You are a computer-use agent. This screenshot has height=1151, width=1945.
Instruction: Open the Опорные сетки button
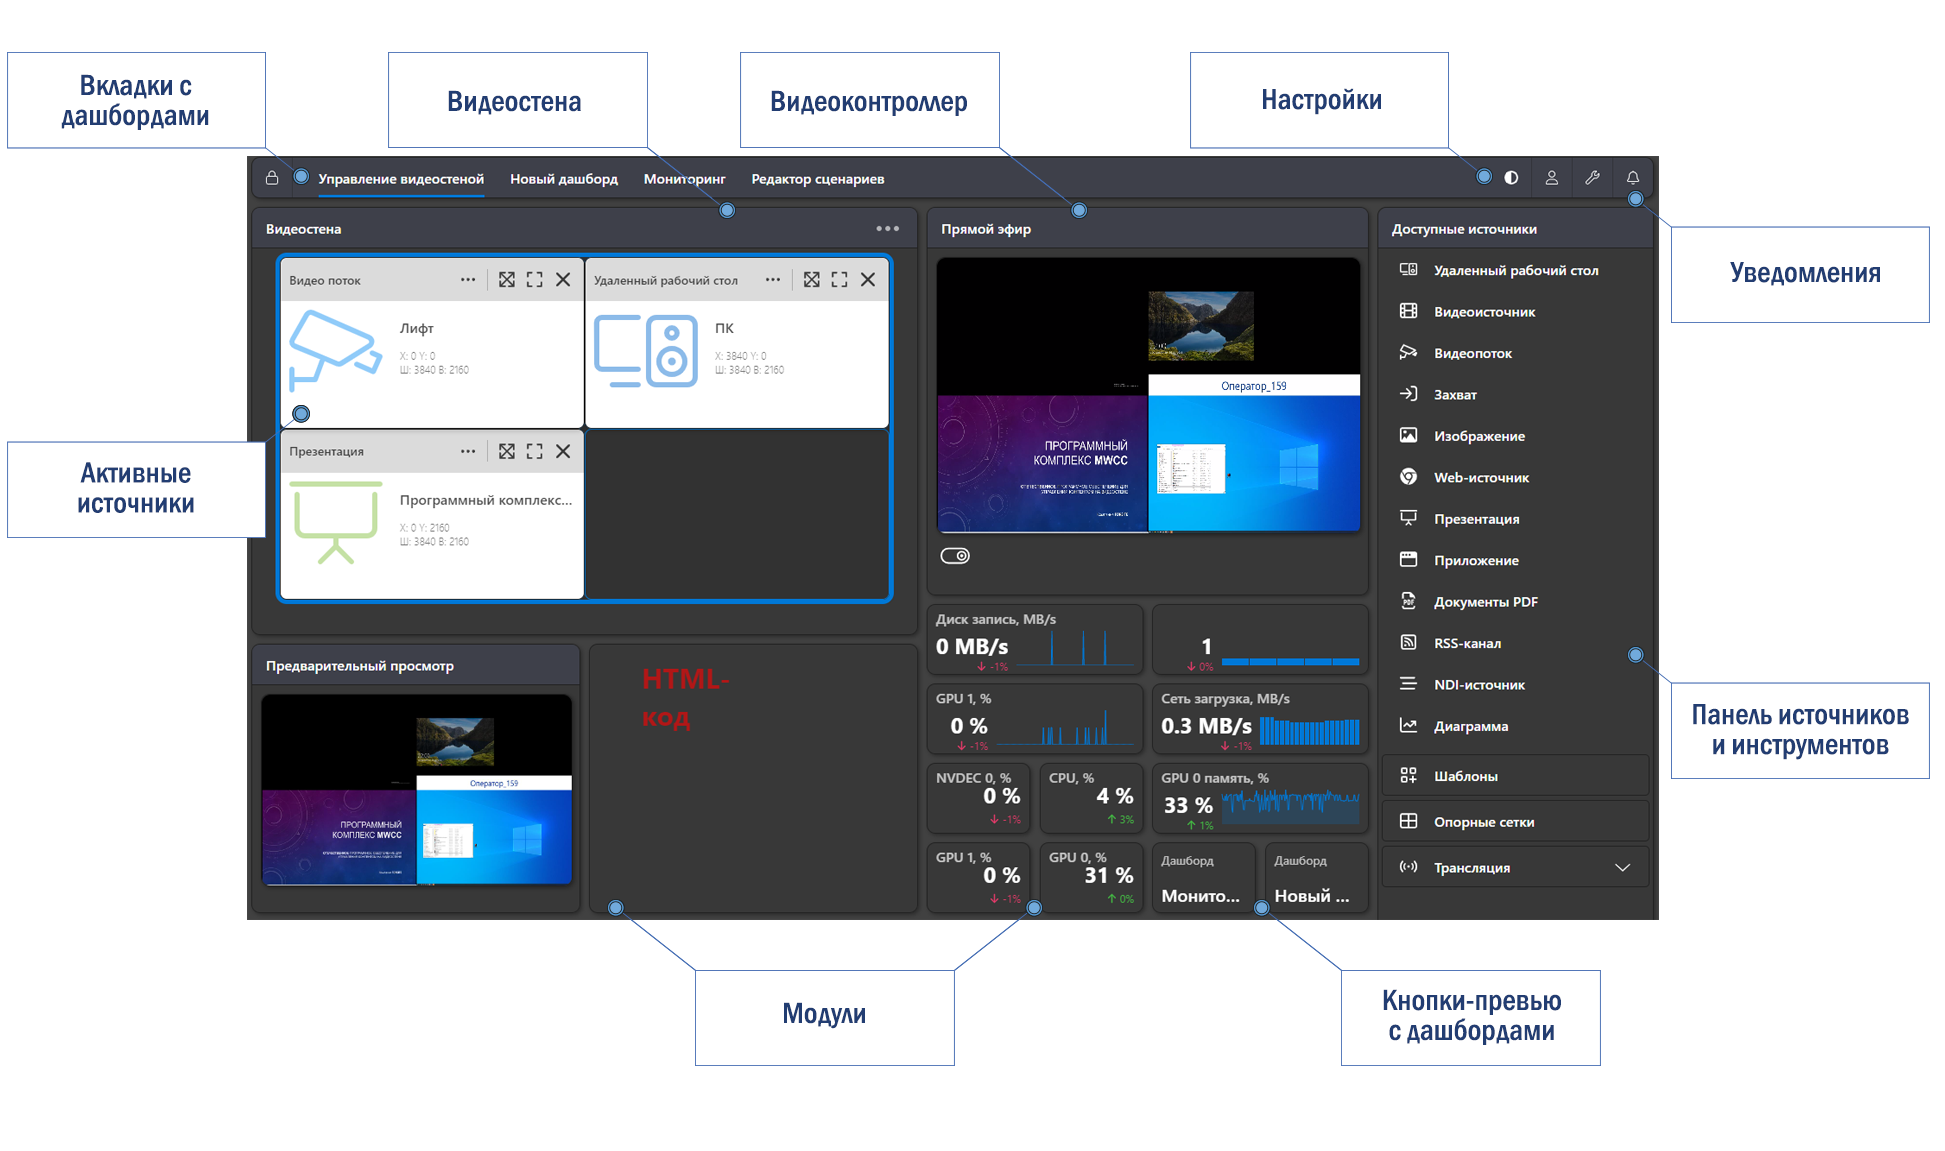click(x=1483, y=822)
